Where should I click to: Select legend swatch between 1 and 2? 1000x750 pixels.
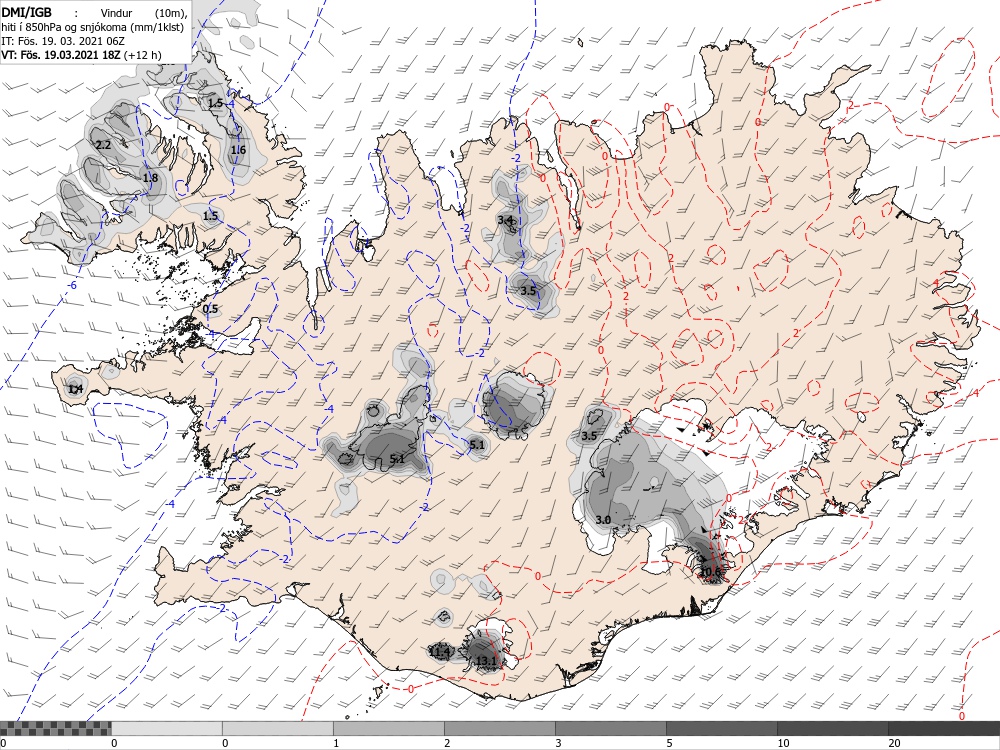pyautogui.click(x=388, y=728)
